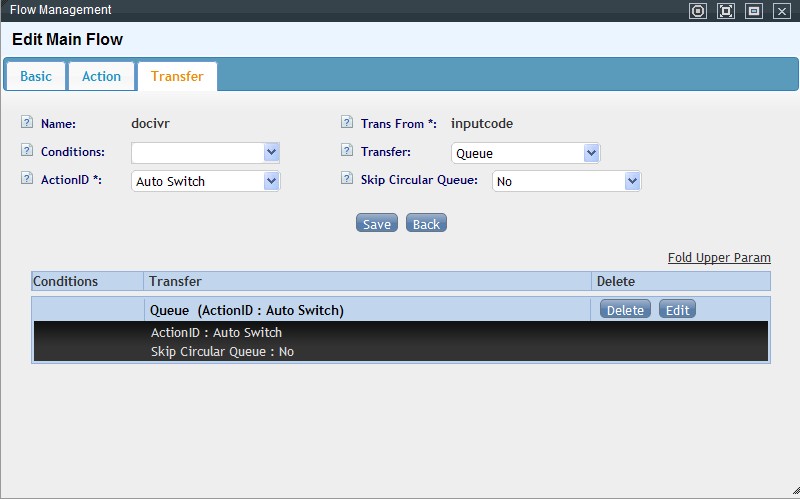800x499 pixels.
Task: Open the Transfer dropdown showing Queue
Action: pyautogui.click(x=591, y=153)
